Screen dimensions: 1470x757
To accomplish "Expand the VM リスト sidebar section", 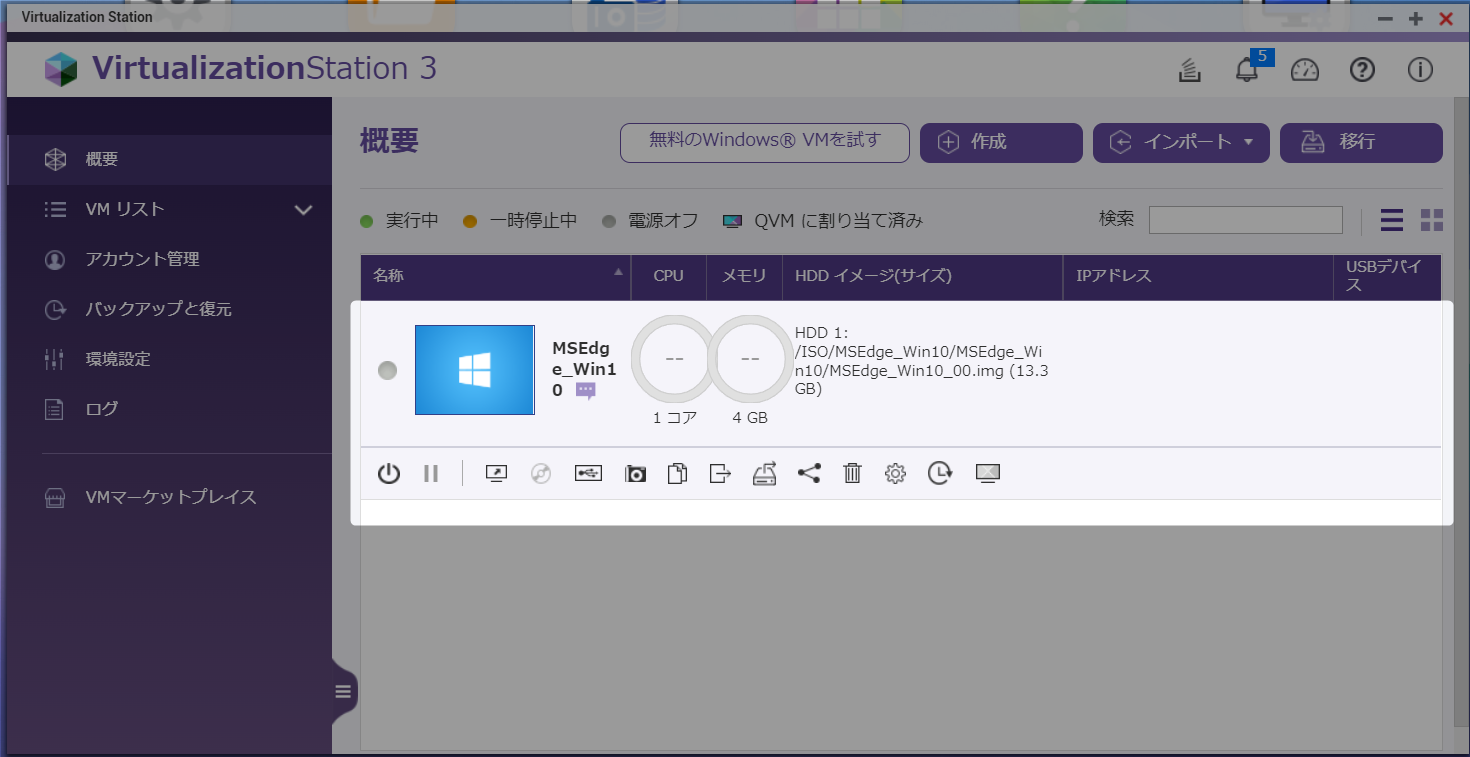I will coord(304,210).
